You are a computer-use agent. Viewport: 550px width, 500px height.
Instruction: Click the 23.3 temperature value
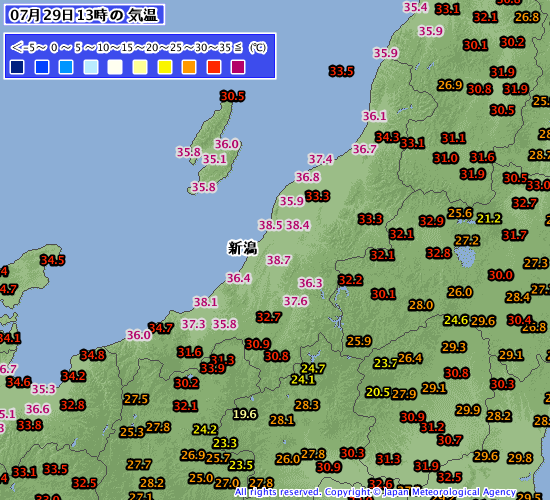225,443
